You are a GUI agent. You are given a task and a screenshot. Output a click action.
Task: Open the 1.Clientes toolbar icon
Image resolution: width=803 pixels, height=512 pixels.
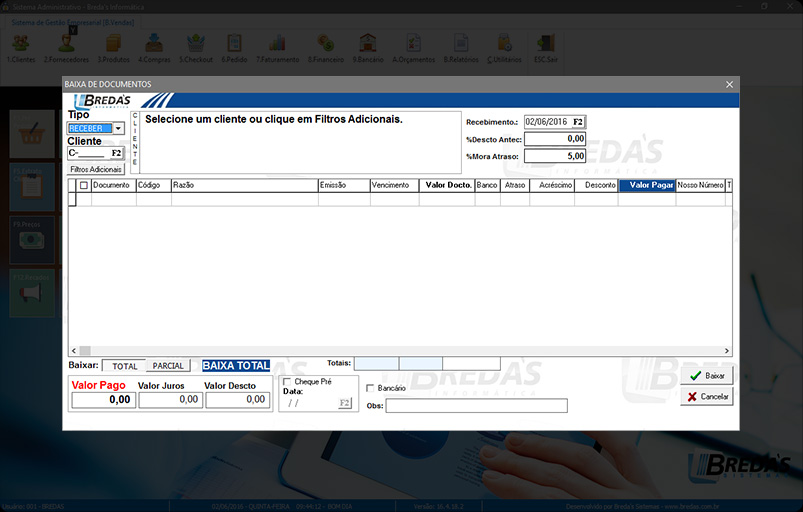click(x=21, y=45)
